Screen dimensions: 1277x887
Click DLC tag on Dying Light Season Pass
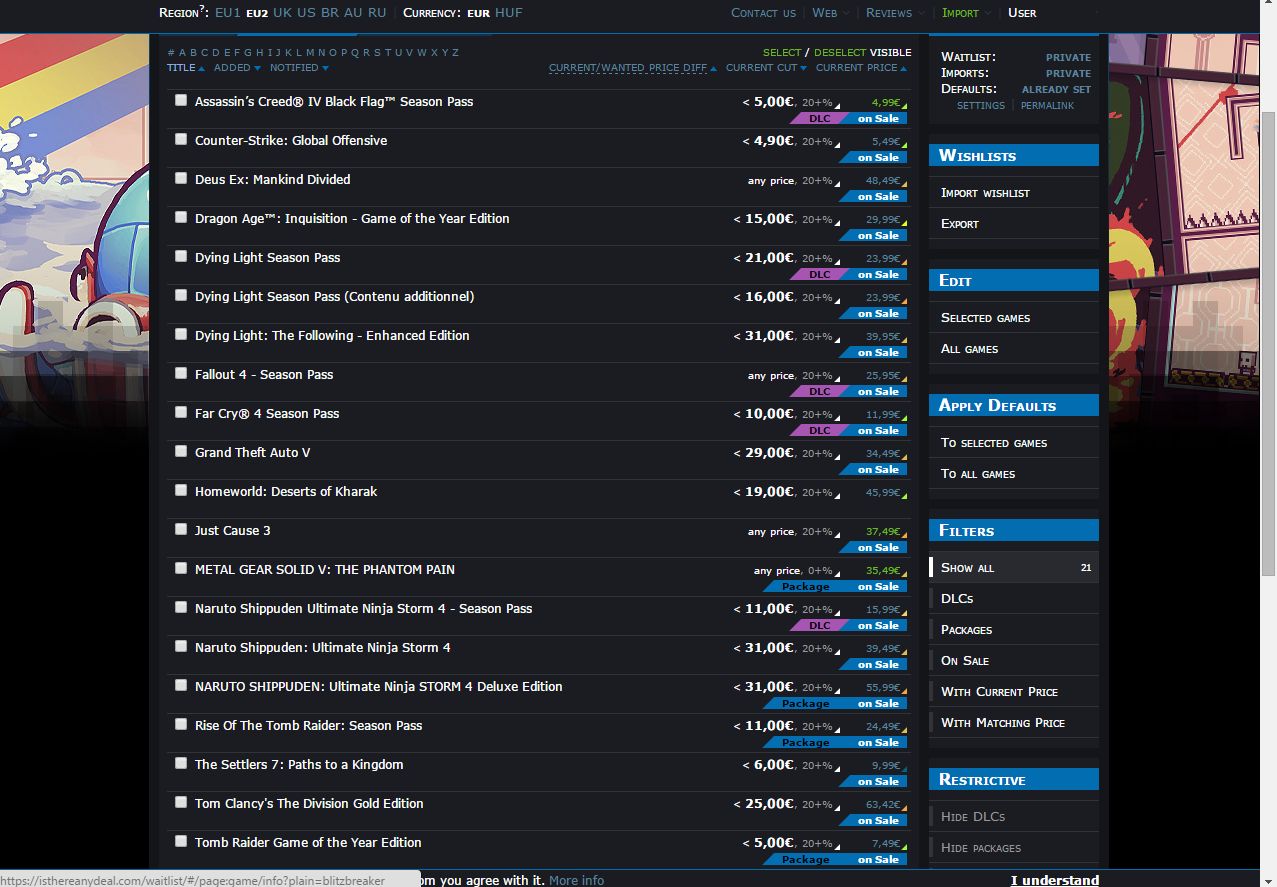tap(819, 275)
